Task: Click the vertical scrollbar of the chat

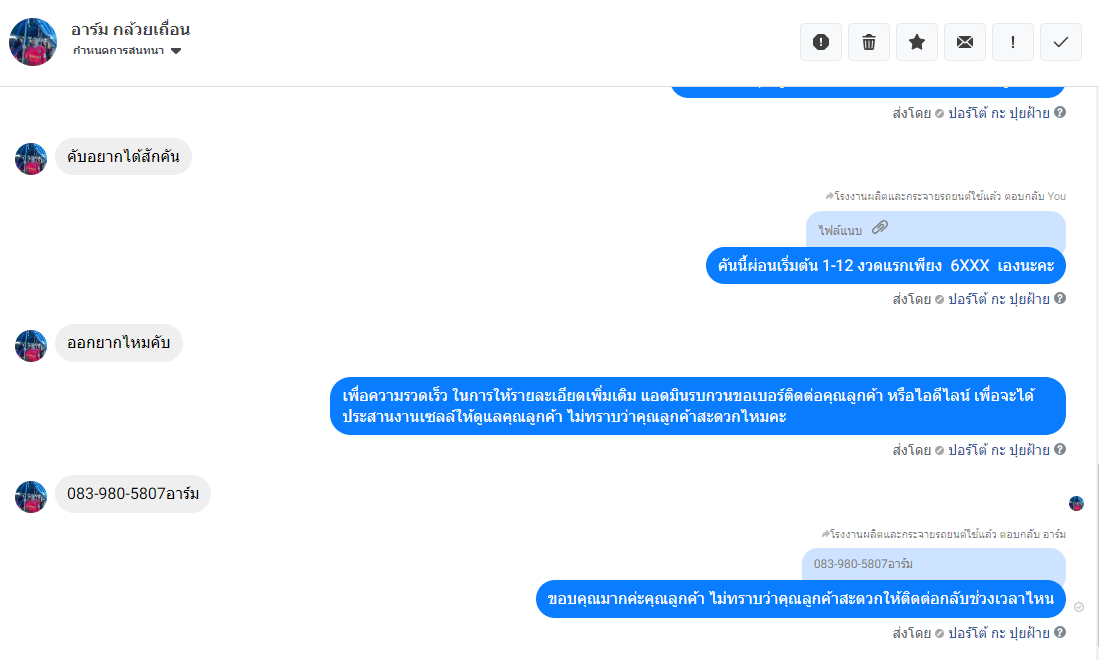Action: (1096, 561)
